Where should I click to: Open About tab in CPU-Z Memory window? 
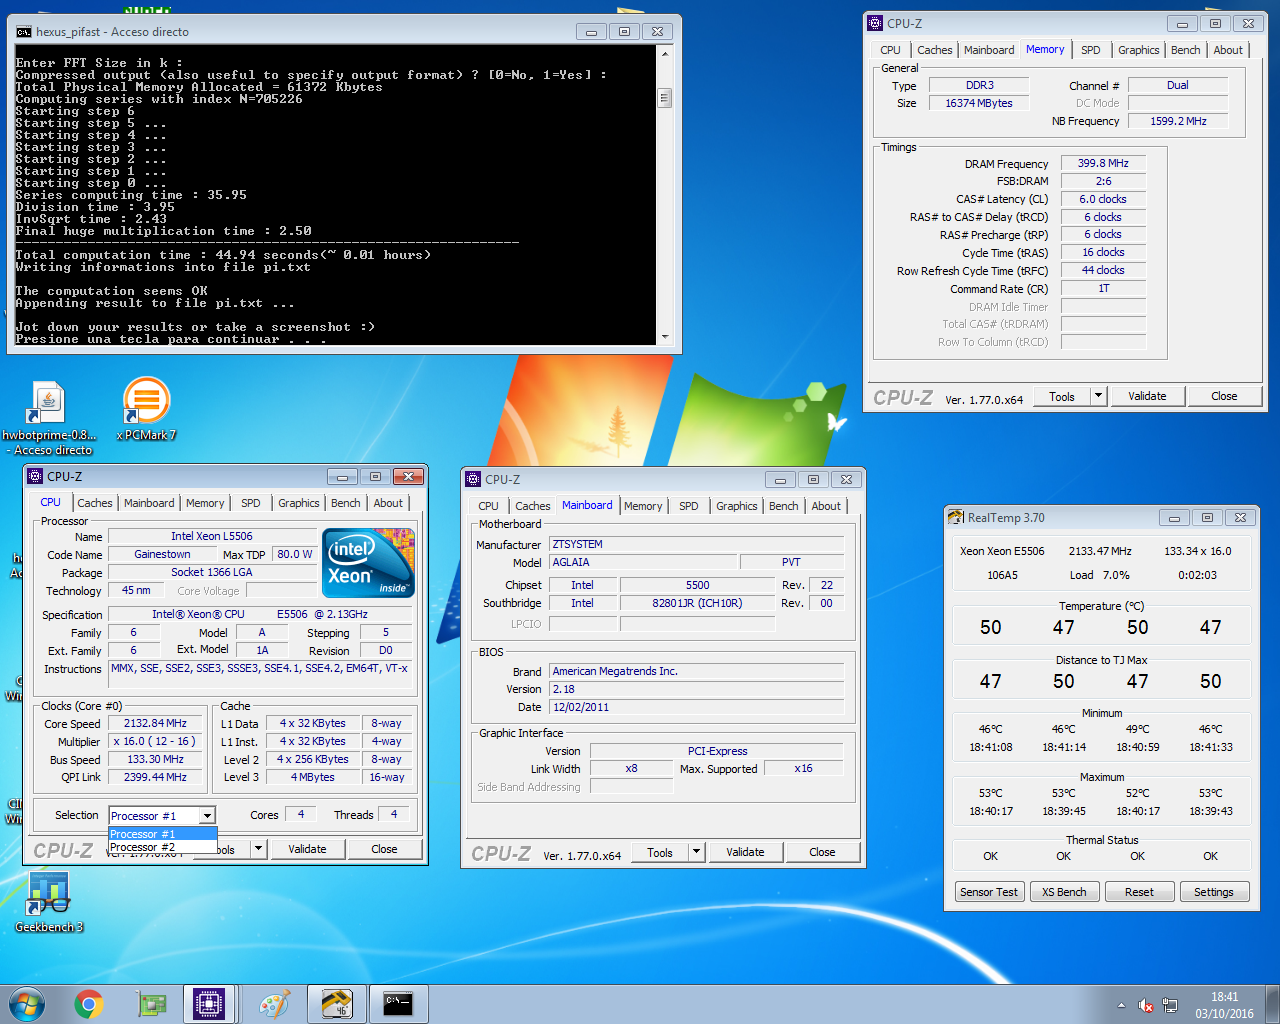1228,50
